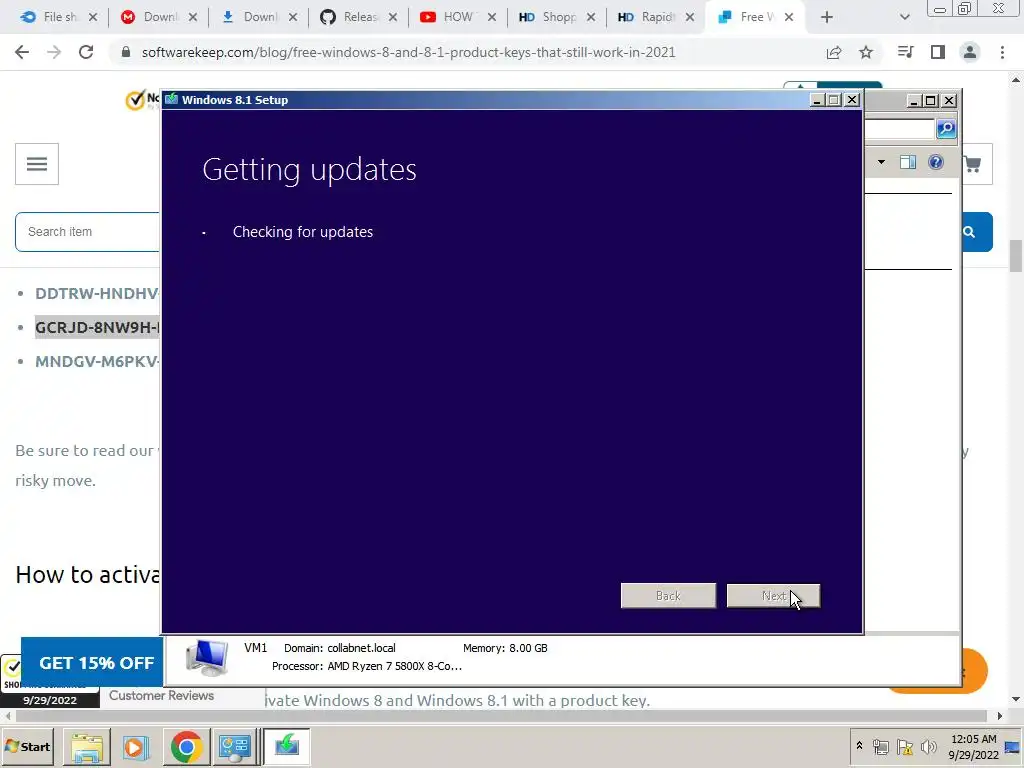Expand the Chrome tab search chevron
The height and width of the screenshot is (768, 1024).
pos(904,18)
